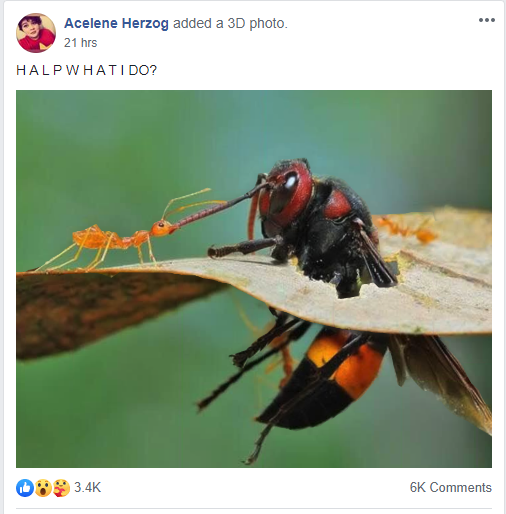The height and width of the screenshot is (514, 506).
Task: Click Acelene Herzog's profile picture
Action: (36, 33)
